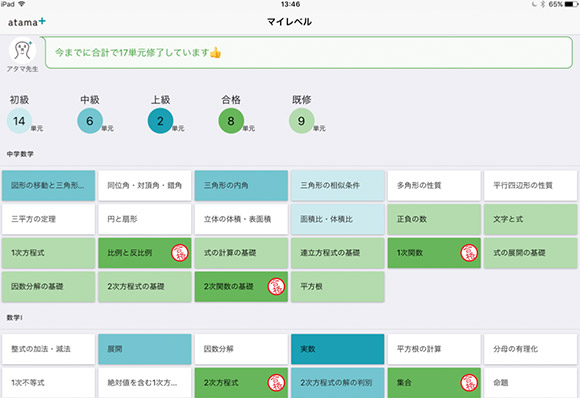Screen dimensions: 580x398
Task: Open the 平方根 unit tile
Action: pyautogui.click(x=338, y=287)
